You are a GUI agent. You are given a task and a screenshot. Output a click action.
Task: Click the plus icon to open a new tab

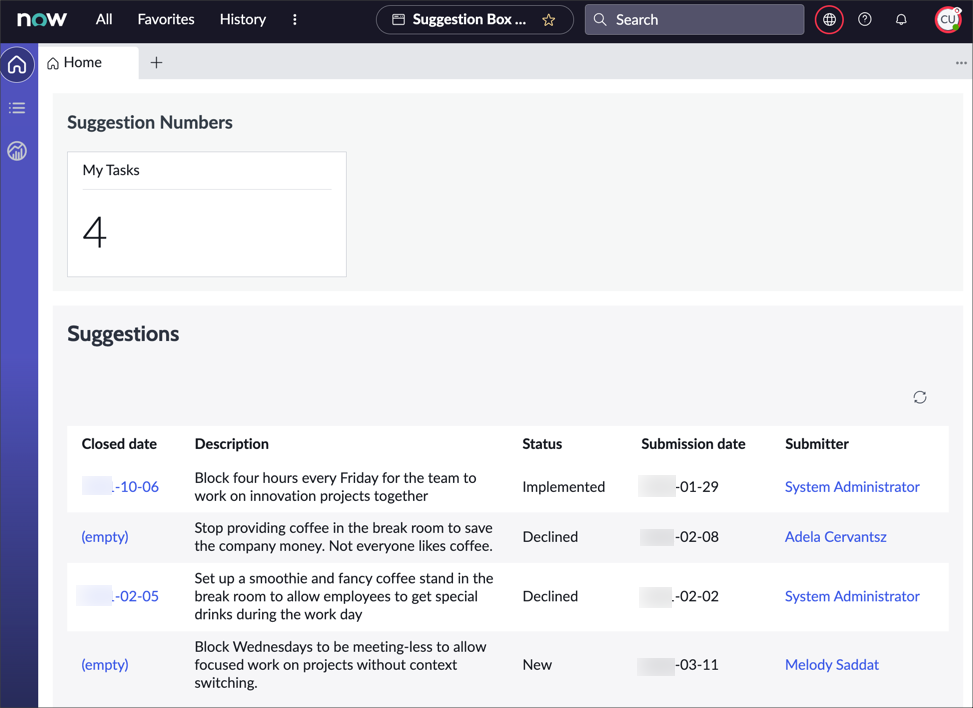[x=156, y=62]
